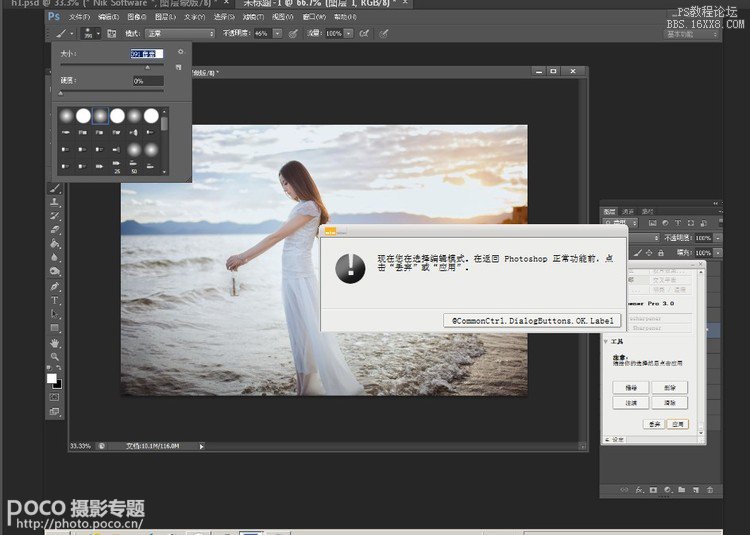Select the Eraser tool
Viewport: 750px width, 535px height.
click(55, 230)
